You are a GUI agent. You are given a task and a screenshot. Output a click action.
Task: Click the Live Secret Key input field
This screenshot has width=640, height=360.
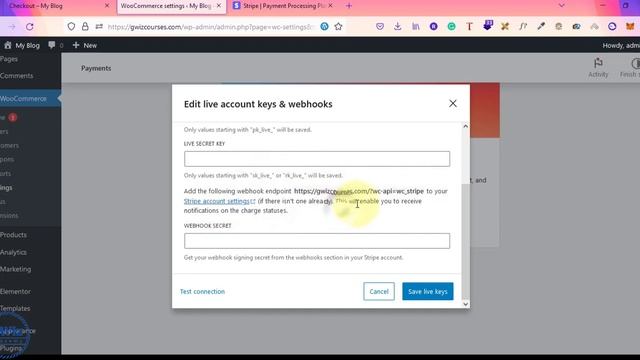pos(317,159)
